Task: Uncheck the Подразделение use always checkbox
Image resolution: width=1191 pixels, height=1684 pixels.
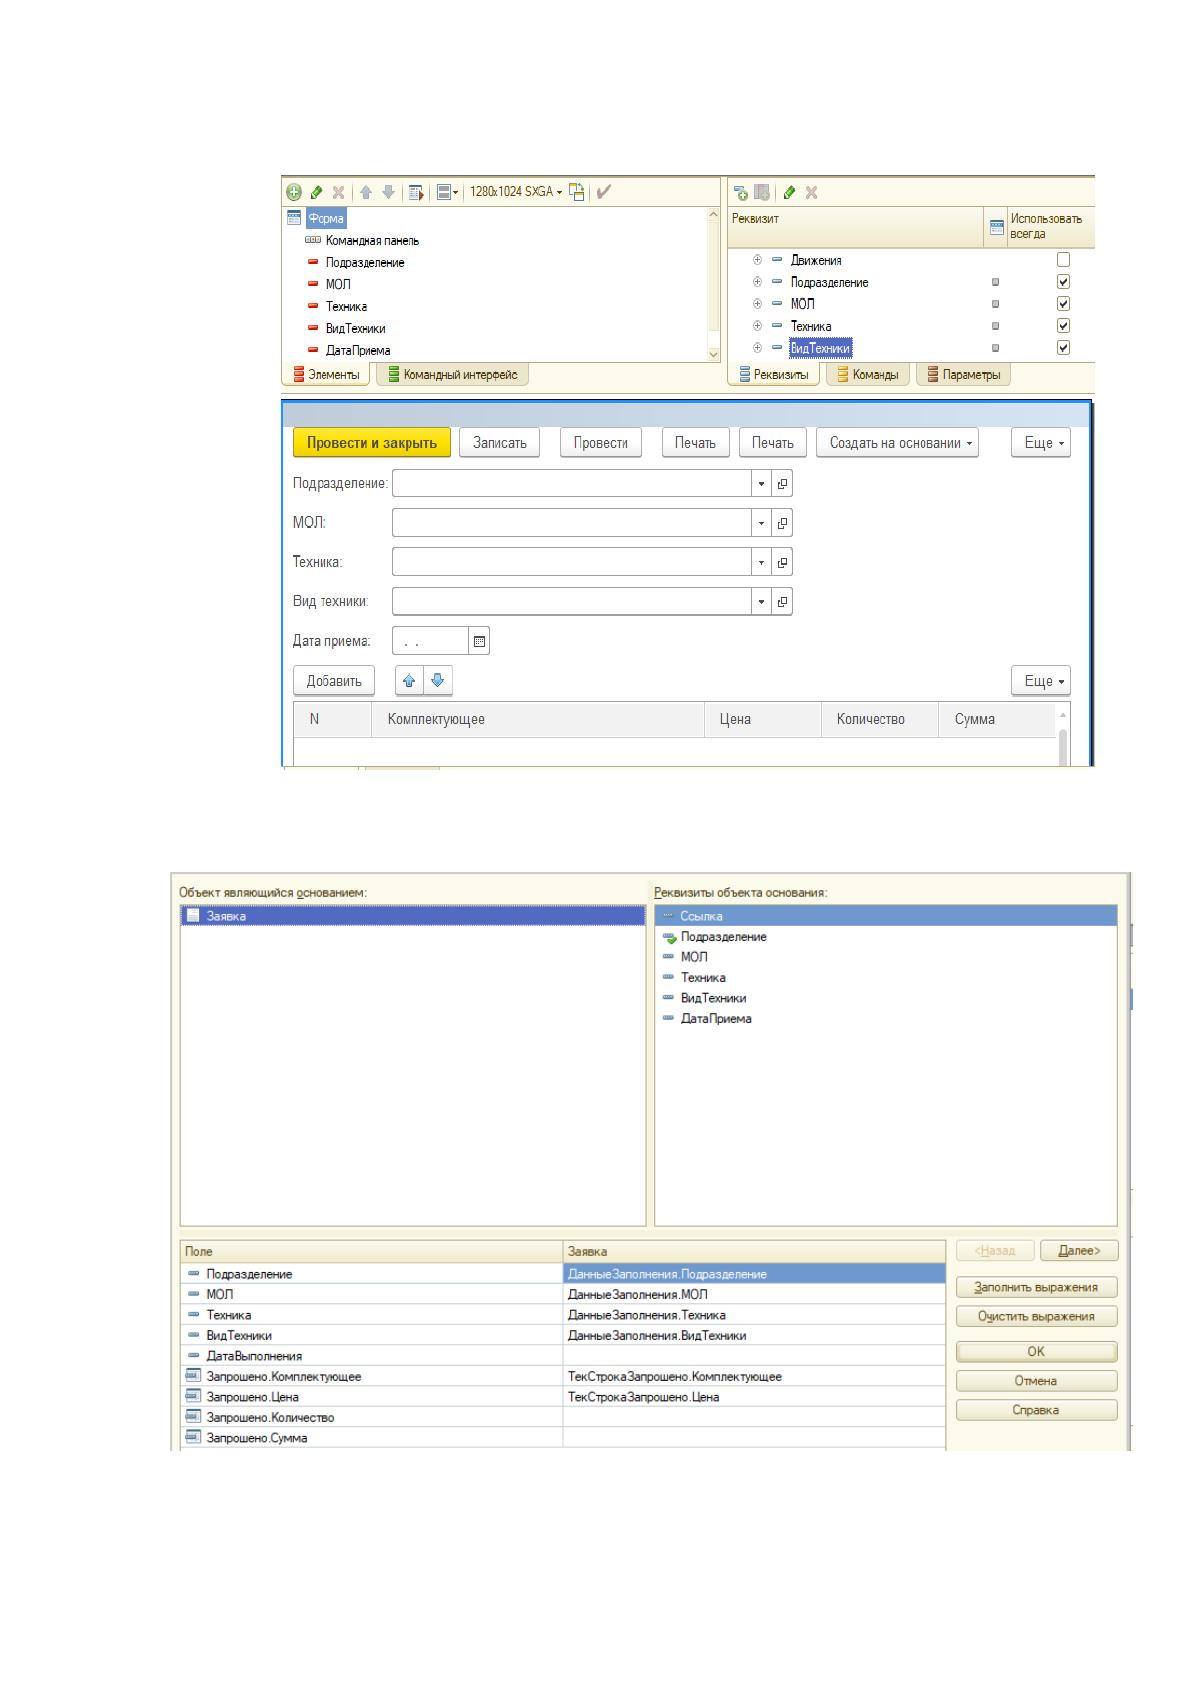Action: tap(1064, 282)
